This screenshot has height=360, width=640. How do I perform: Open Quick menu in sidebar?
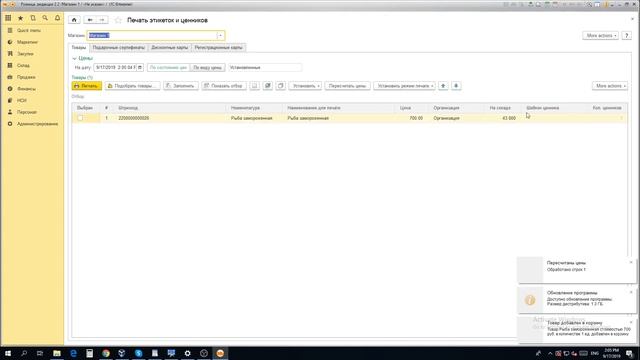pyautogui.click(x=29, y=30)
